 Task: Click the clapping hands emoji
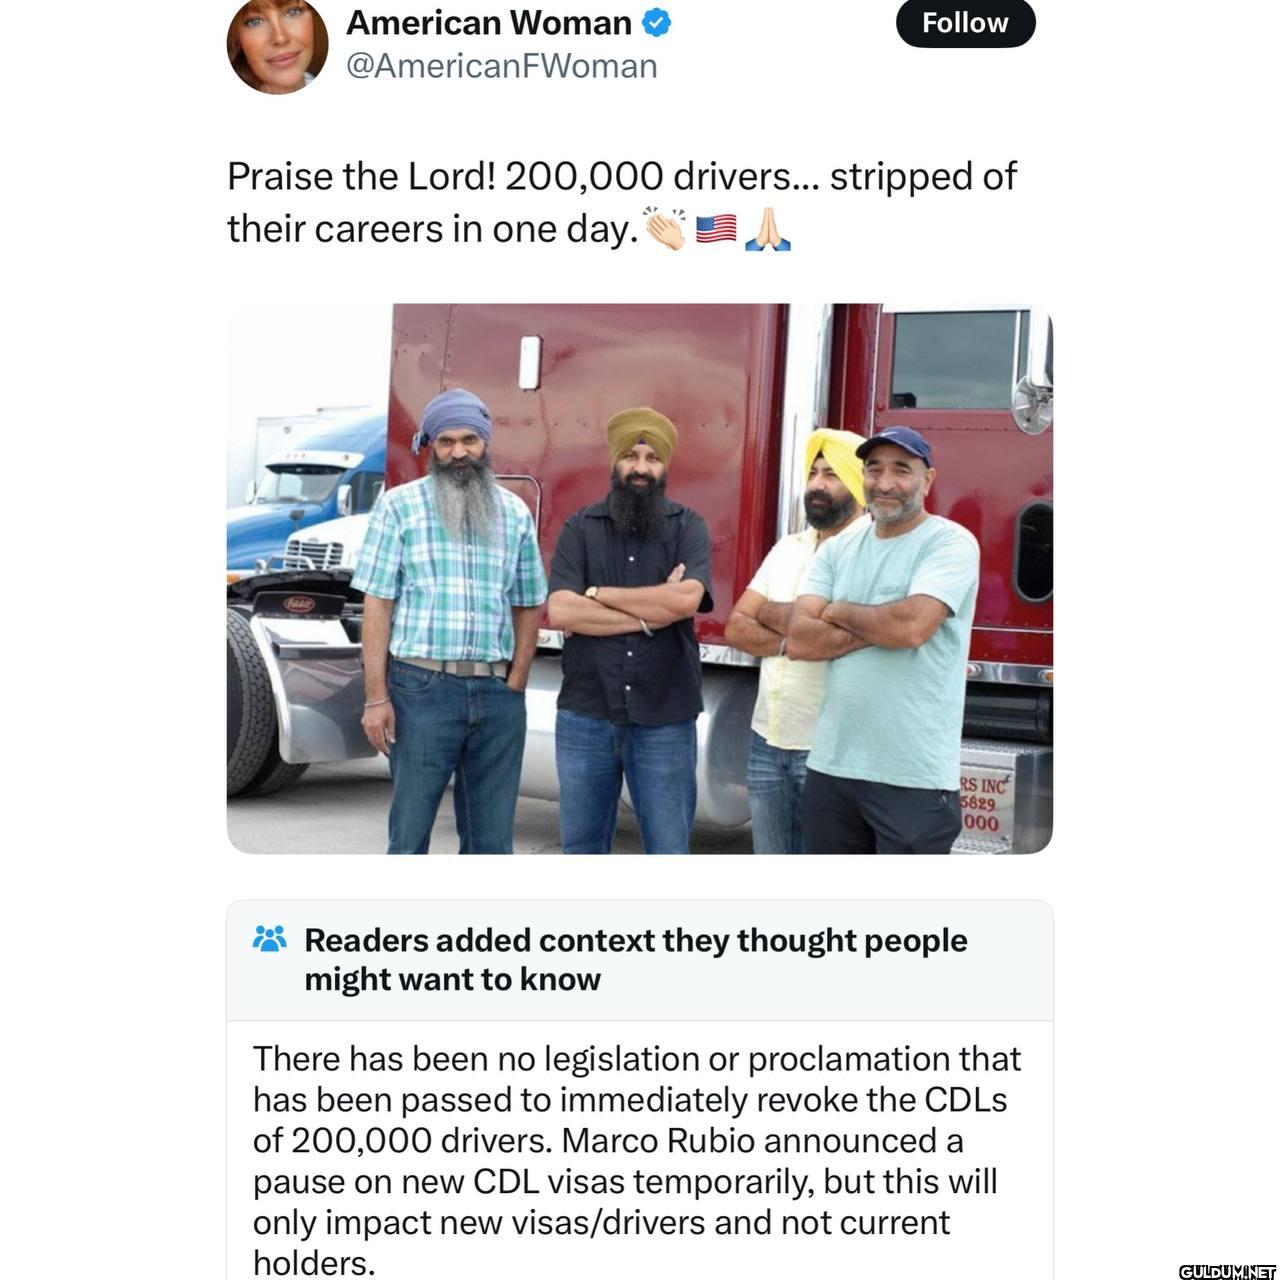(665, 229)
